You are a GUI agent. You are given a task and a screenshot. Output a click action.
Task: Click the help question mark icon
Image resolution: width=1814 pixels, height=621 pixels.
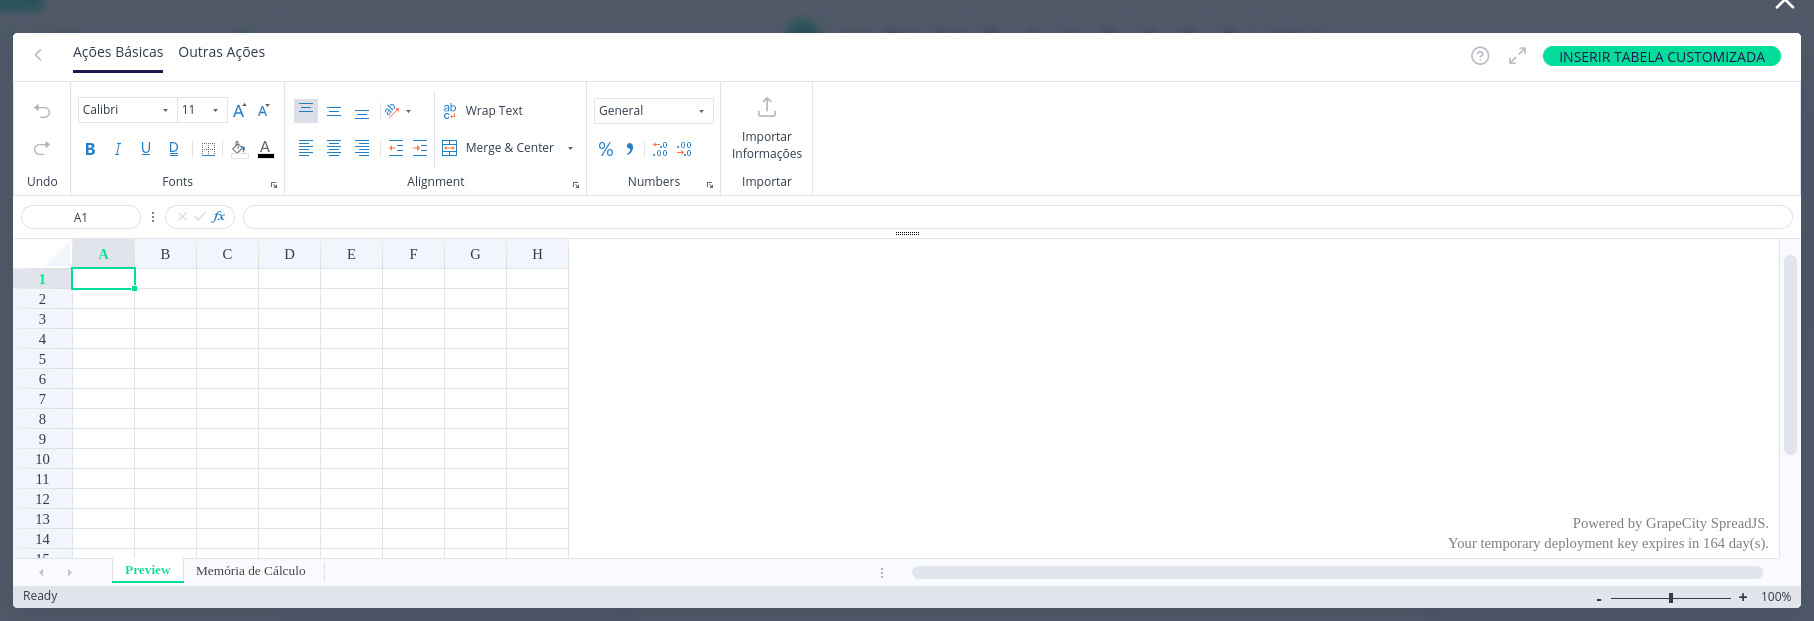tap(1480, 56)
